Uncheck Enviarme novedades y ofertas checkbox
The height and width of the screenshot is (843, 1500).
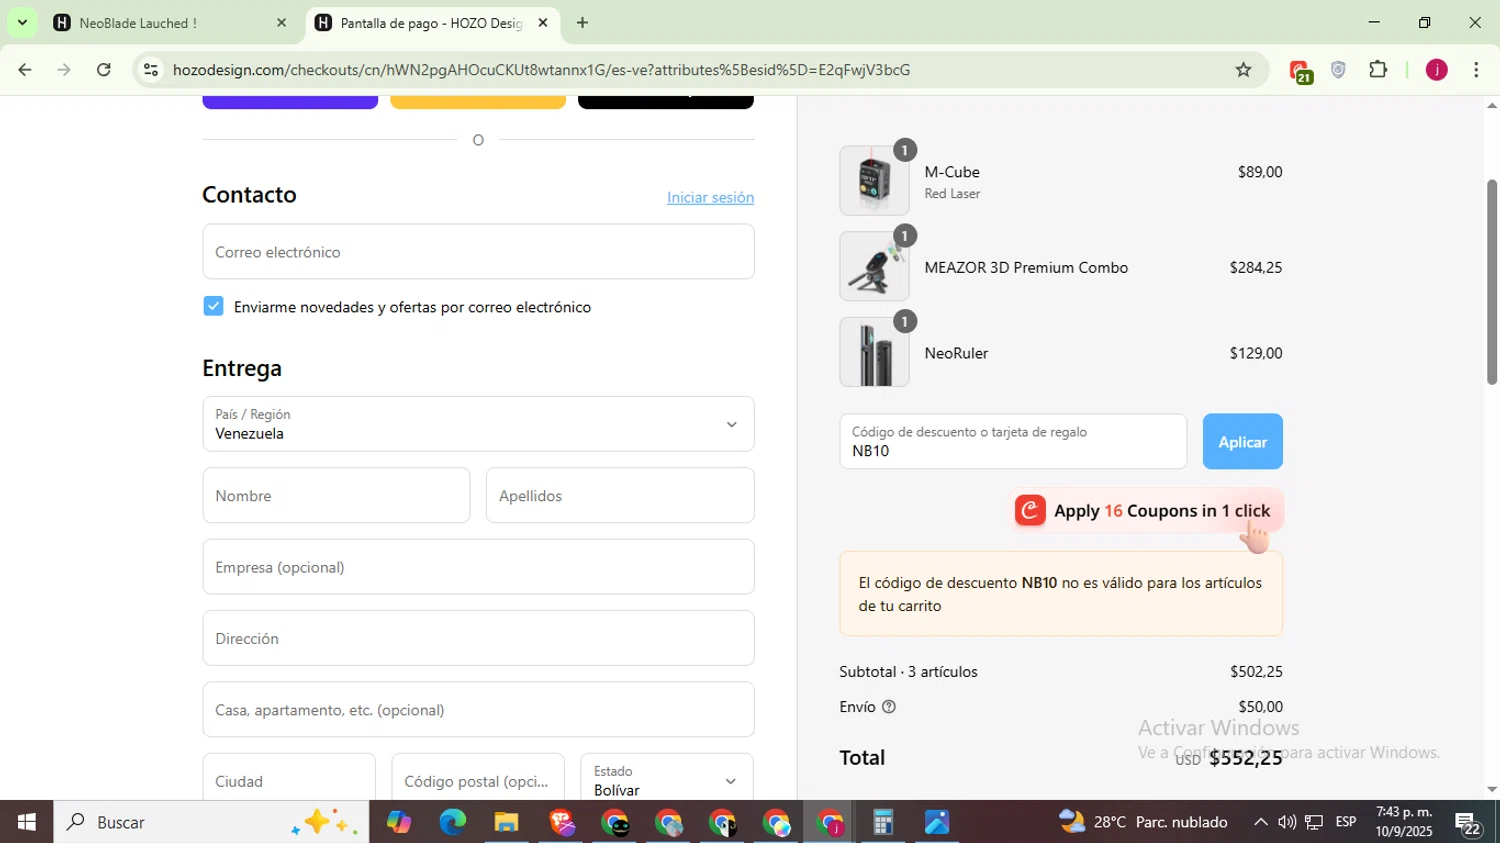coord(213,306)
